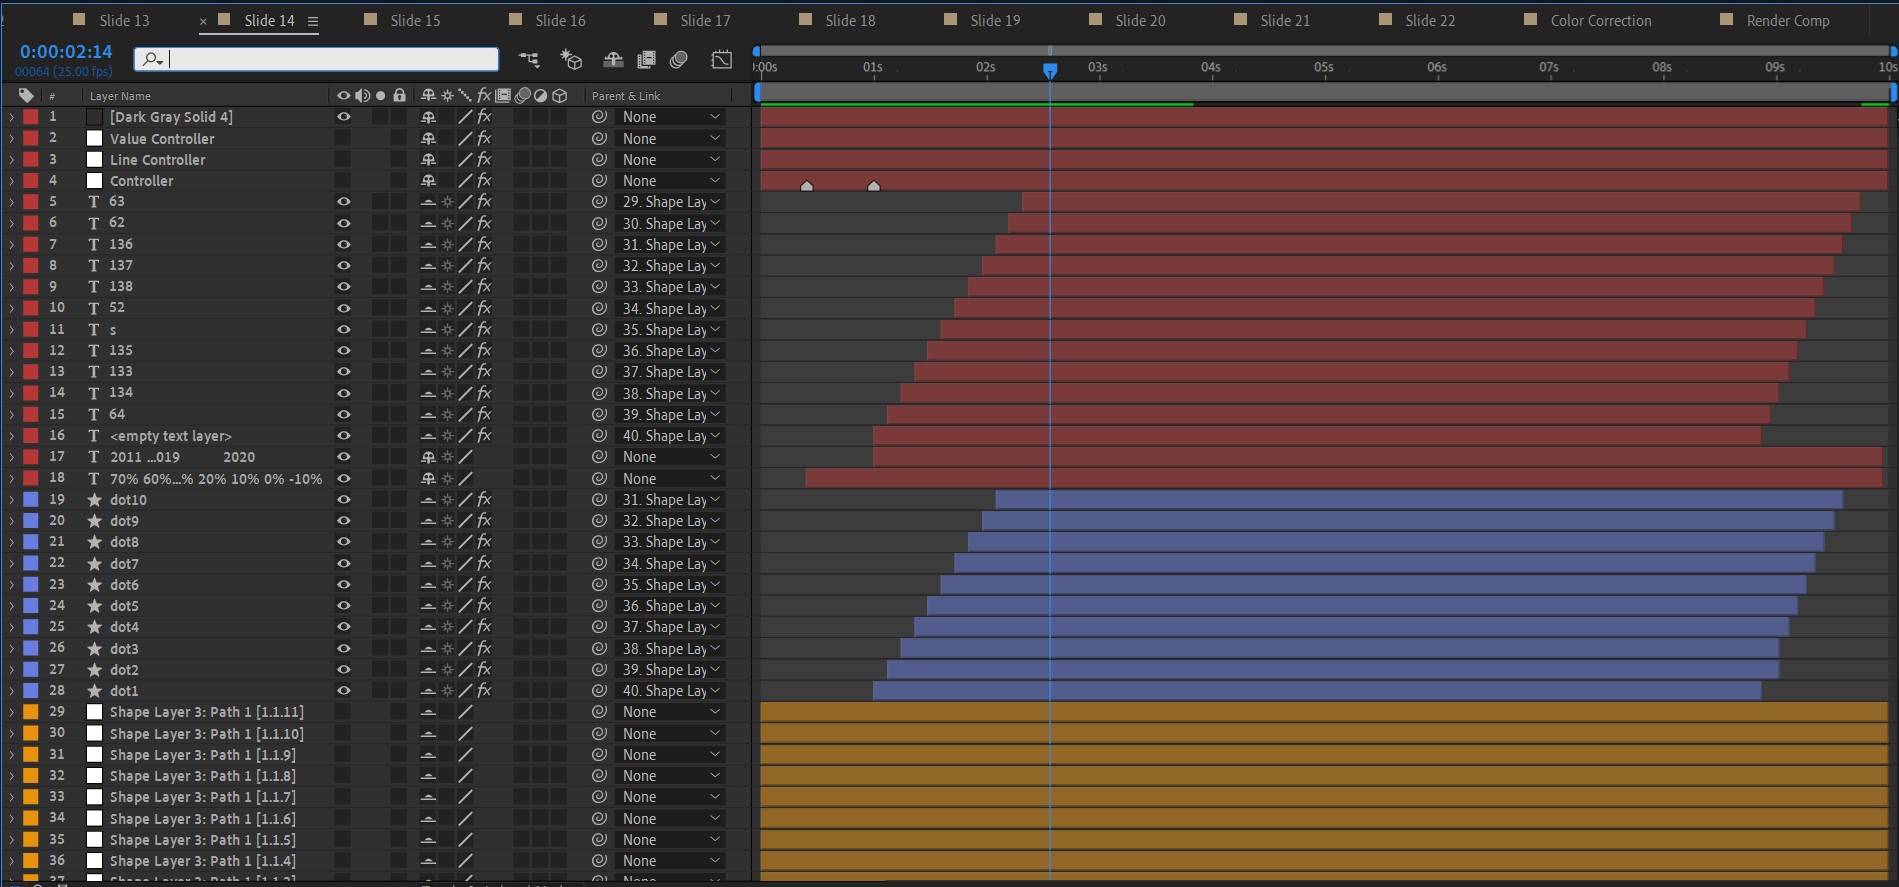Click the shy switch for Shape Layer 3: Path 1 [1.1.8]
This screenshot has height=887, width=1899.
(x=428, y=776)
